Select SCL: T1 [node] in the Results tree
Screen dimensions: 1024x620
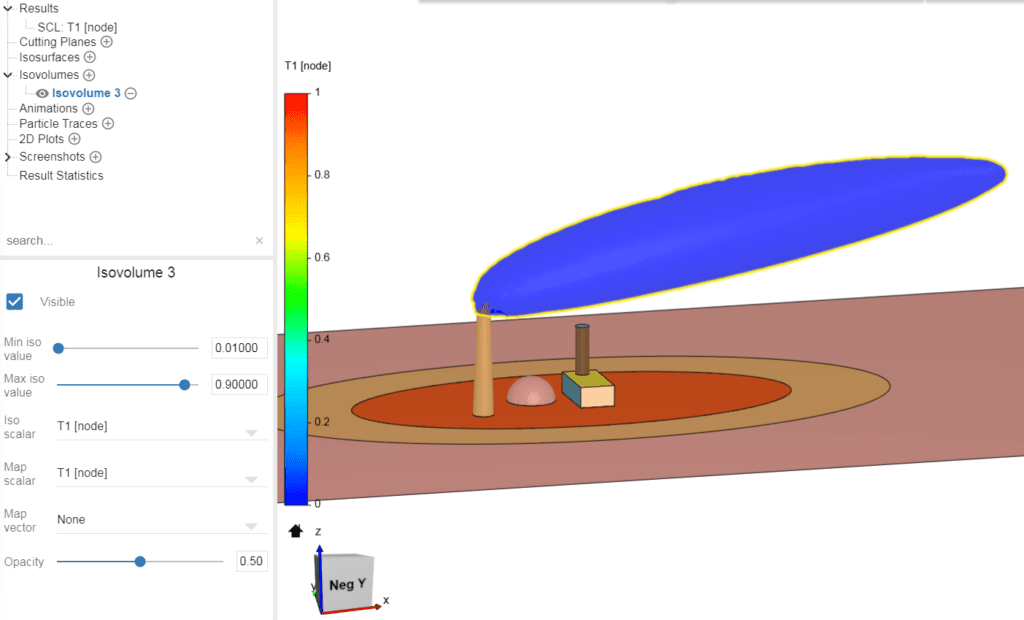tap(77, 28)
